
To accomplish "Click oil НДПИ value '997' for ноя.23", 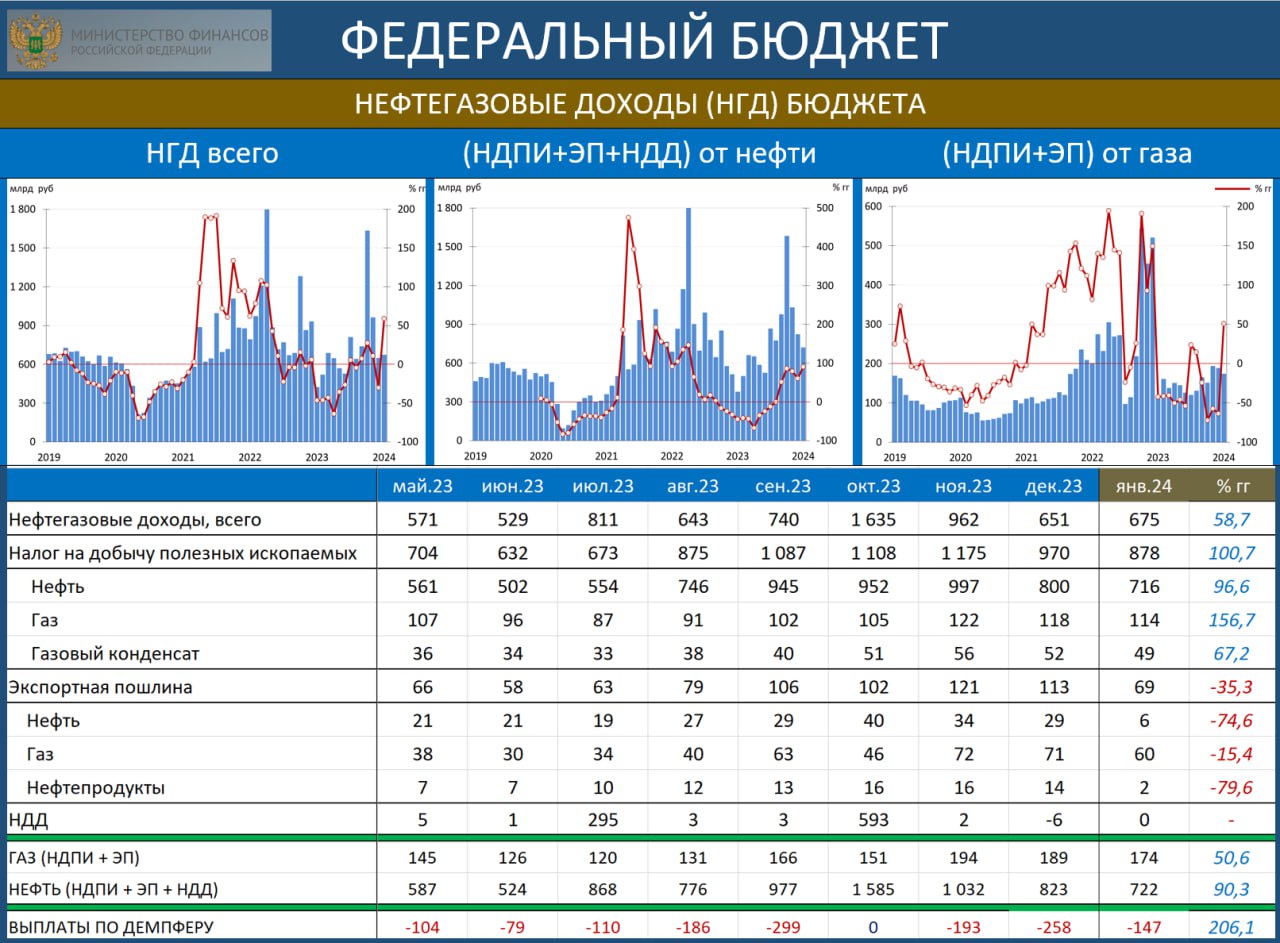I will click(x=963, y=587).
